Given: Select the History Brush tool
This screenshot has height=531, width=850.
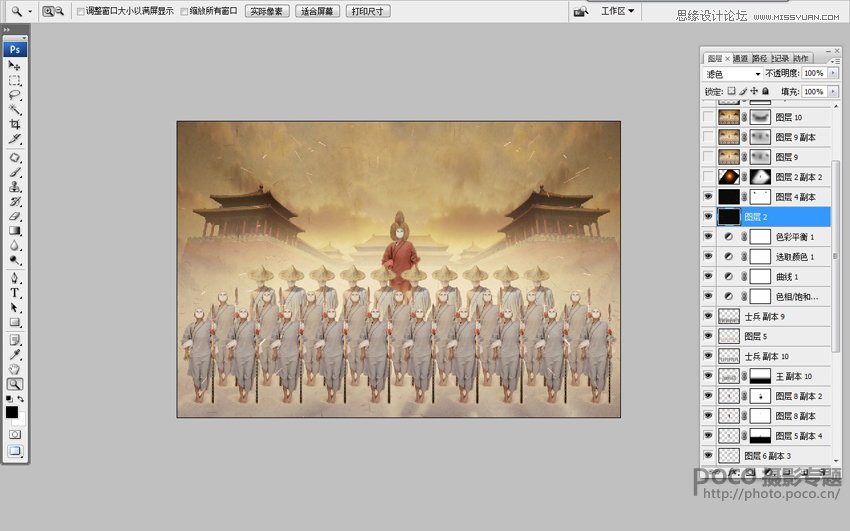Looking at the screenshot, I should click(15, 202).
